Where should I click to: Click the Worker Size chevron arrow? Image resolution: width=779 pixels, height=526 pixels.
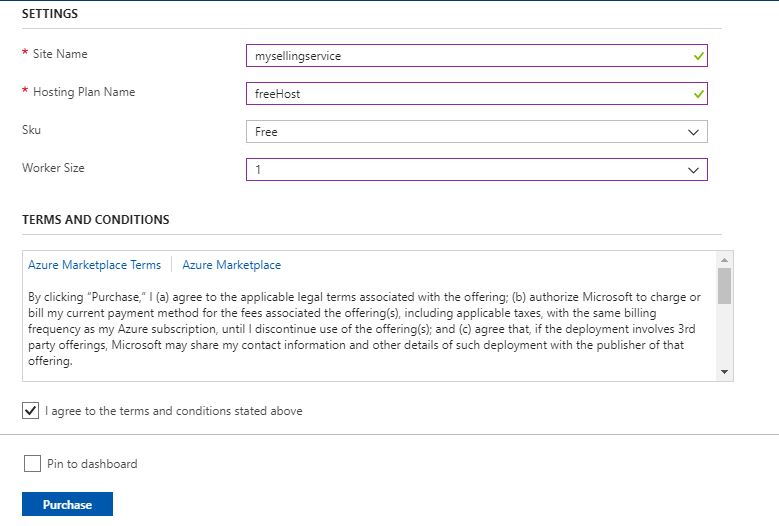coord(693,170)
